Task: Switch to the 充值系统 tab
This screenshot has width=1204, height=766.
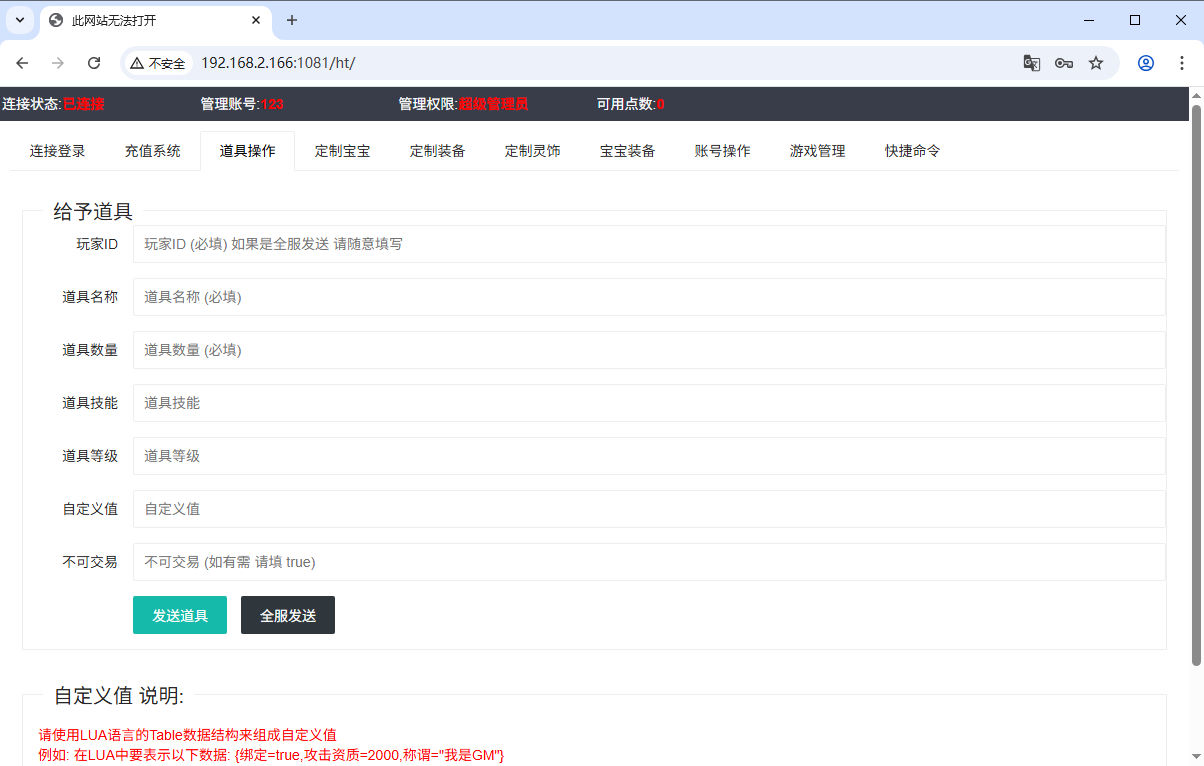Action: 153,151
